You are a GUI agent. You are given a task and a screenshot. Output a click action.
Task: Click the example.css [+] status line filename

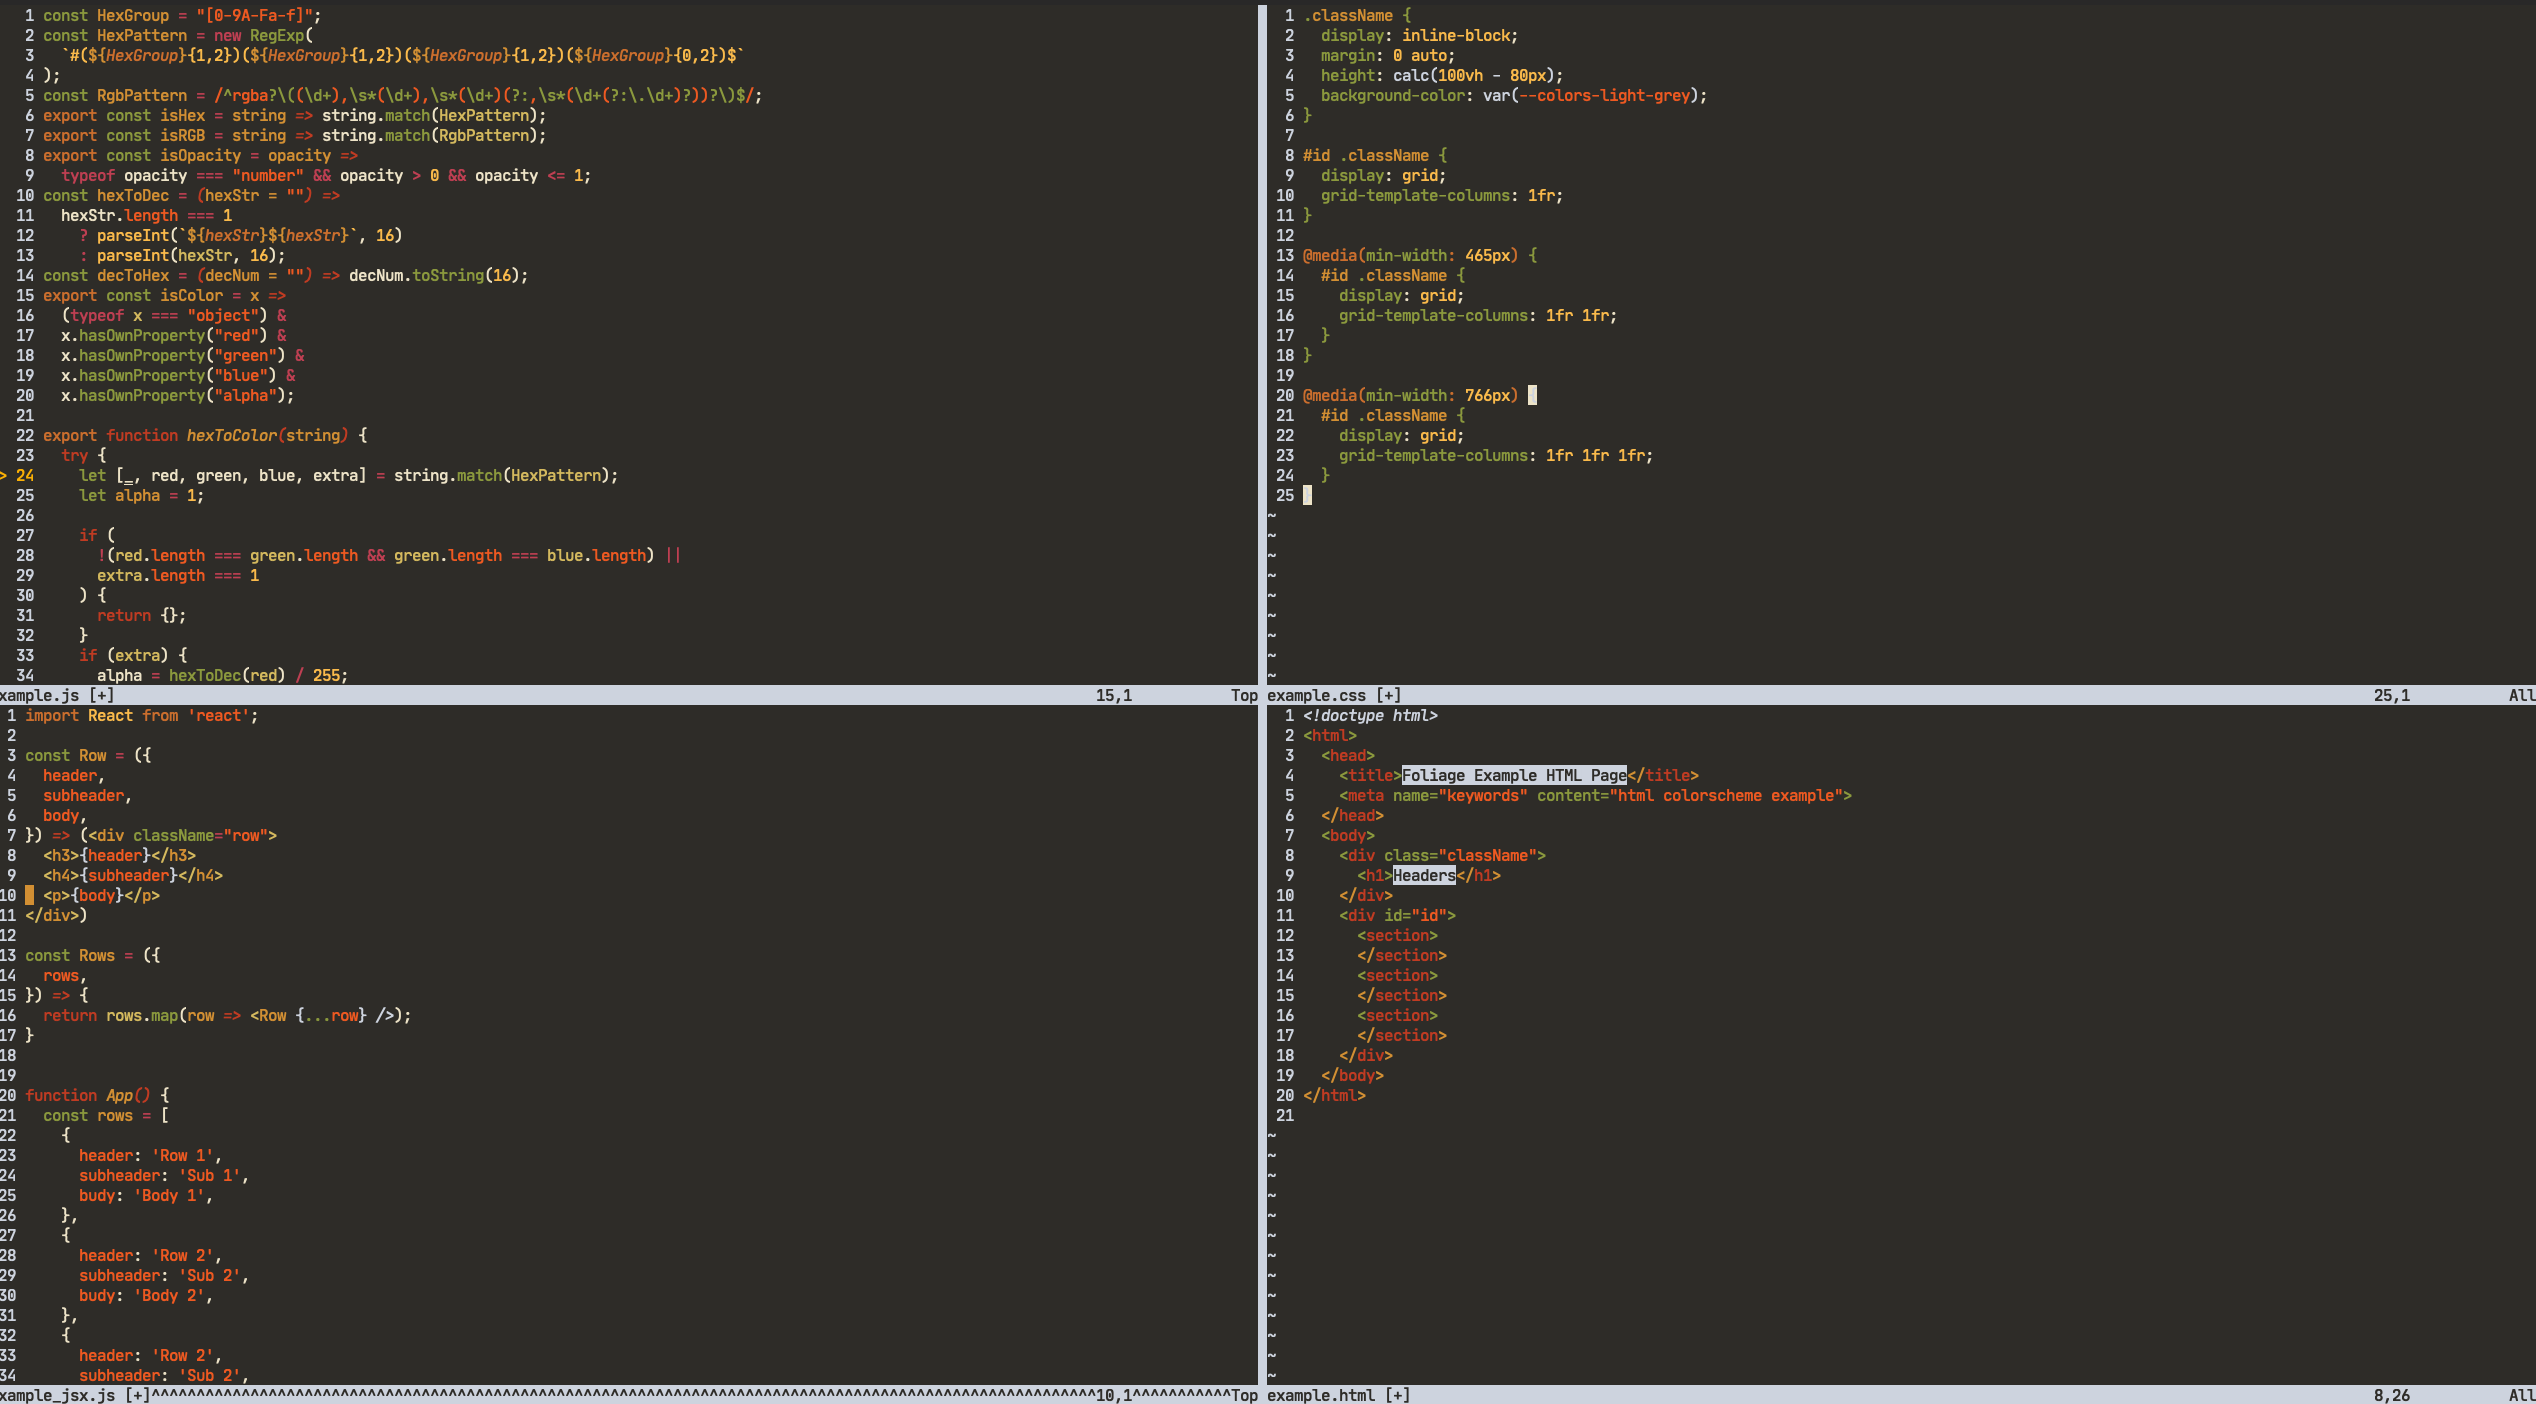1334,695
